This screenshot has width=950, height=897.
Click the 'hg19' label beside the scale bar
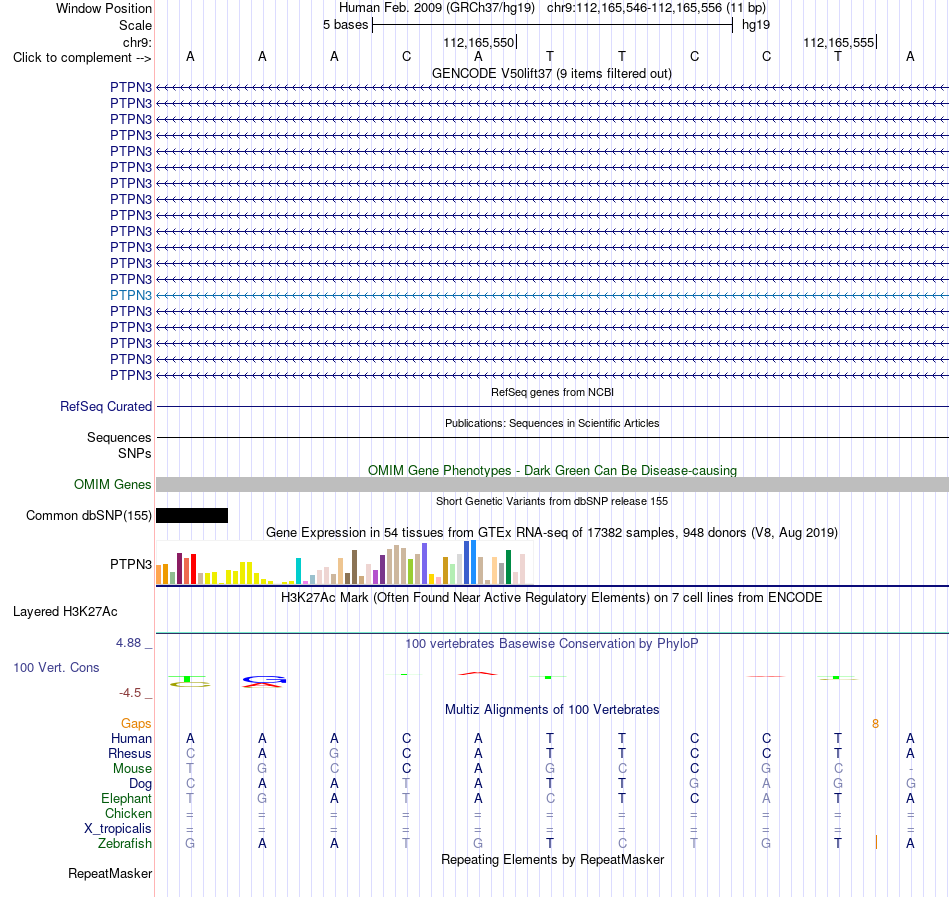[756, 25]
